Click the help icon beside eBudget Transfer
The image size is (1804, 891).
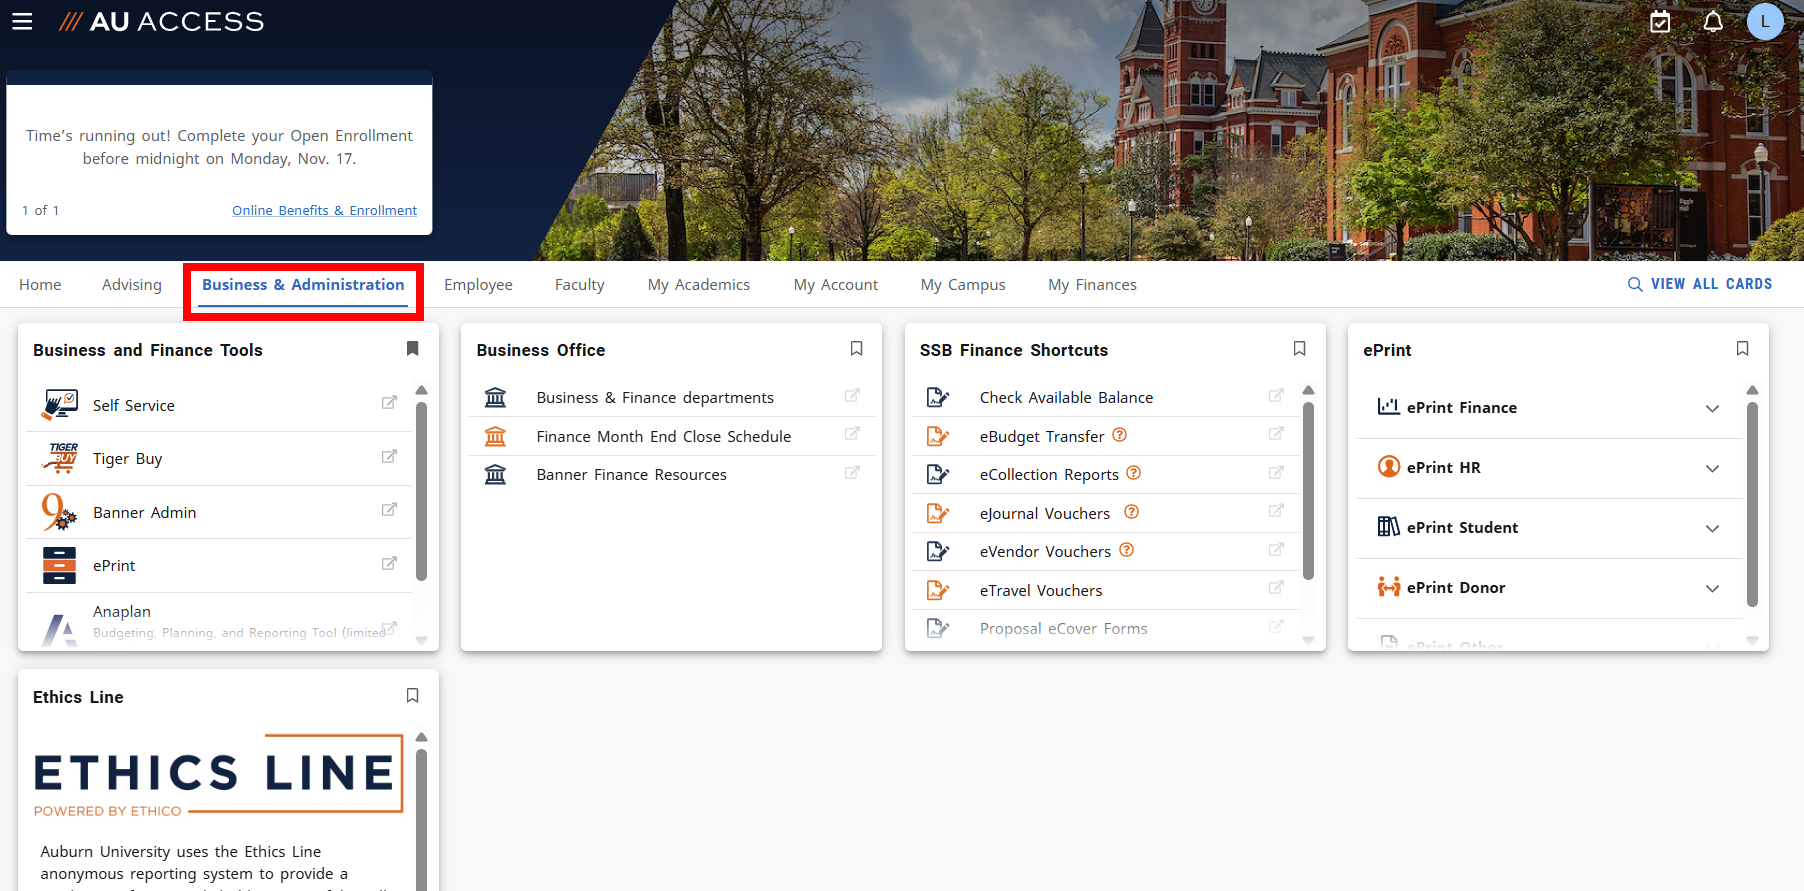click(x=1120, y=435)
